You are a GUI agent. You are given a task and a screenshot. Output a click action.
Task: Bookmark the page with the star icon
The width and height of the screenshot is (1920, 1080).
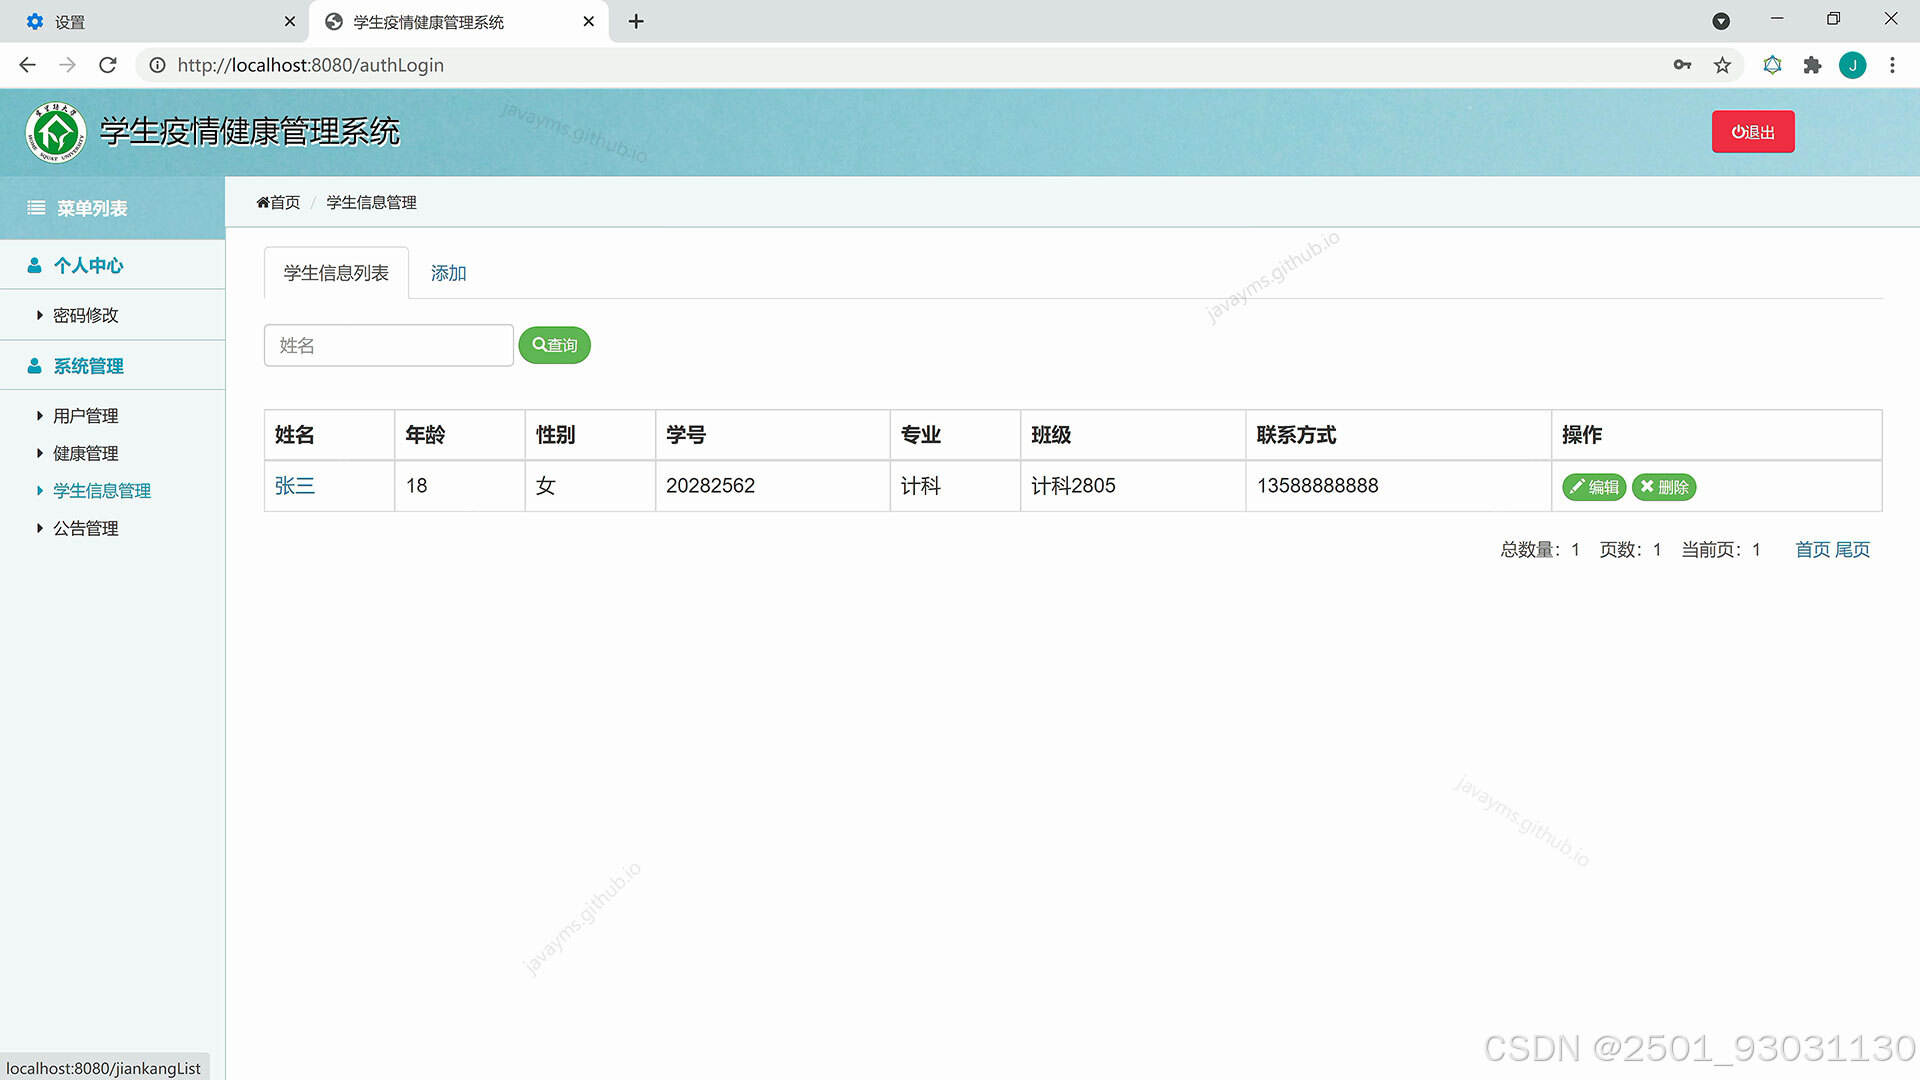tap(1722, 65)
